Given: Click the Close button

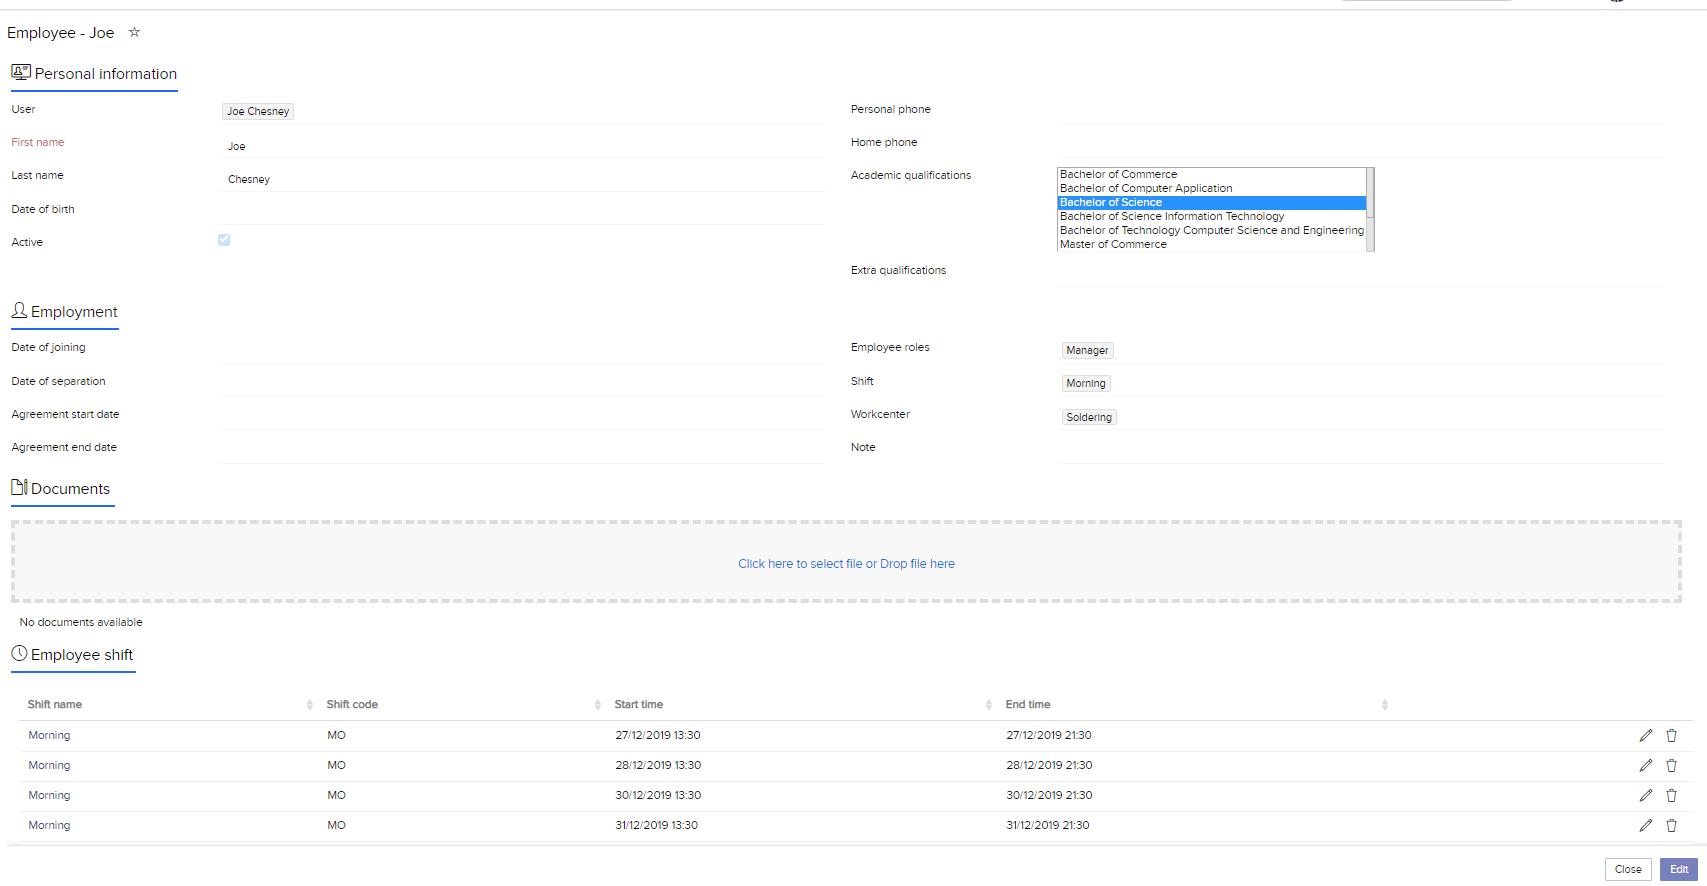Looking at the screenshot, I should pyautogui.click(x=1627, y=869).
